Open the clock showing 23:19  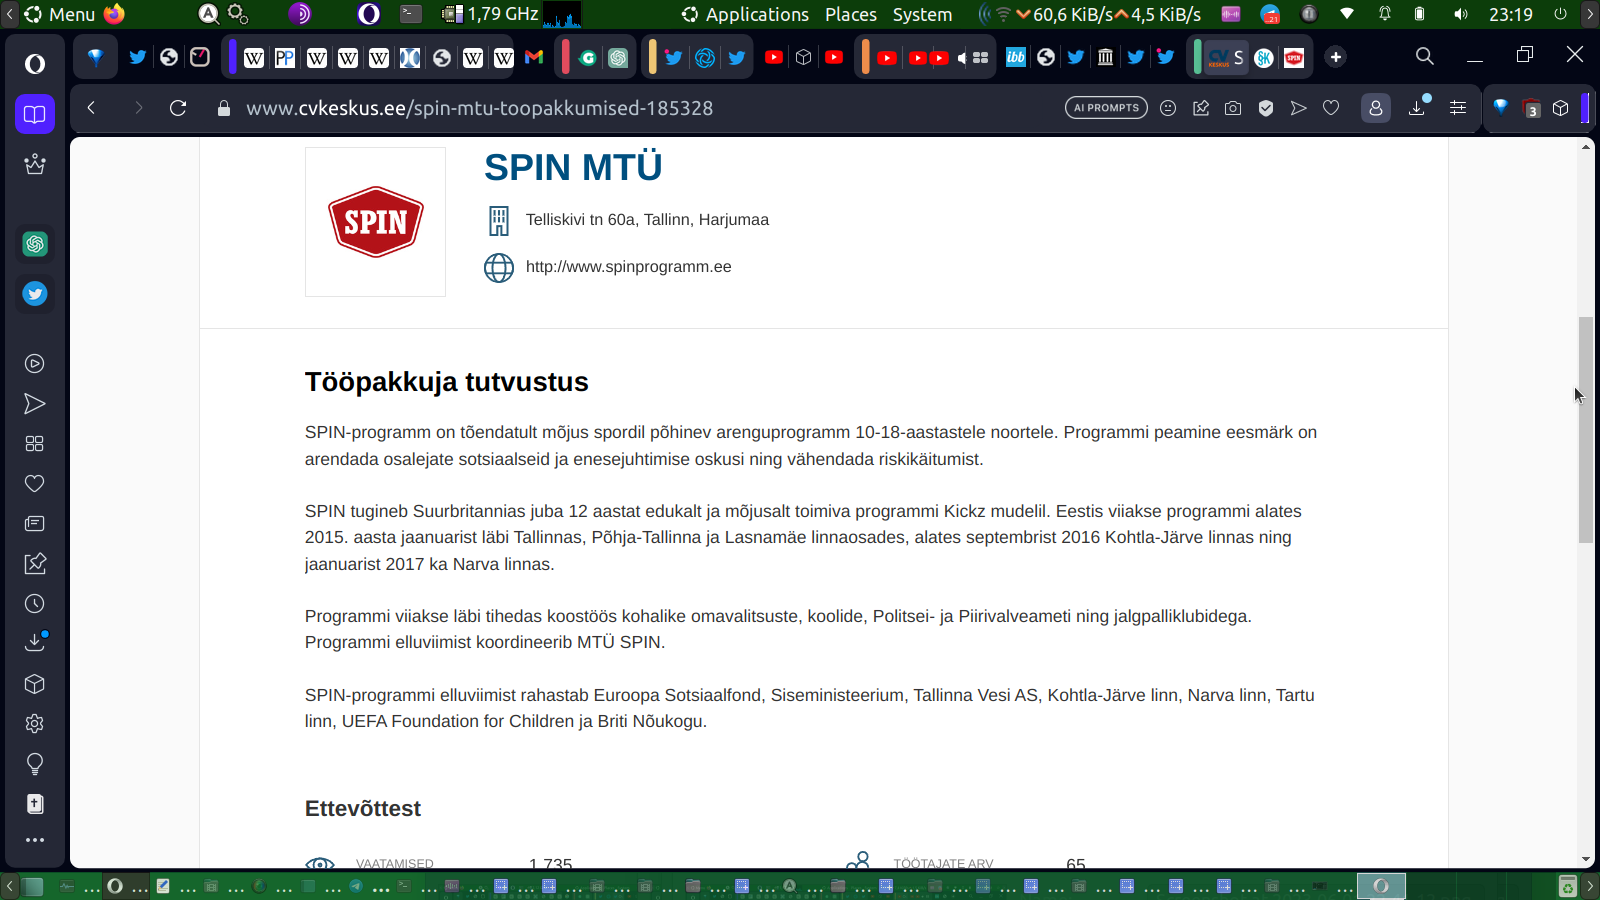pos(1510,14)
